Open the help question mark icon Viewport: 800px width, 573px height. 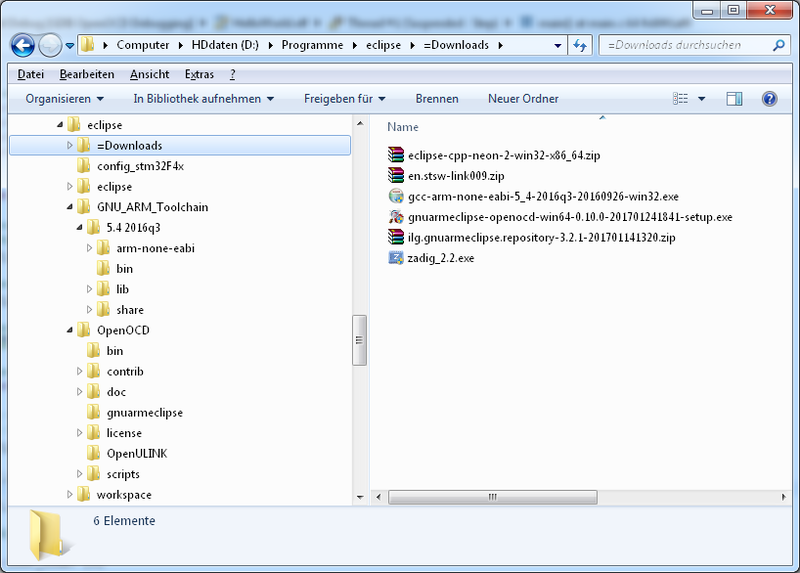pyautogui.click(x=769, y=99)
